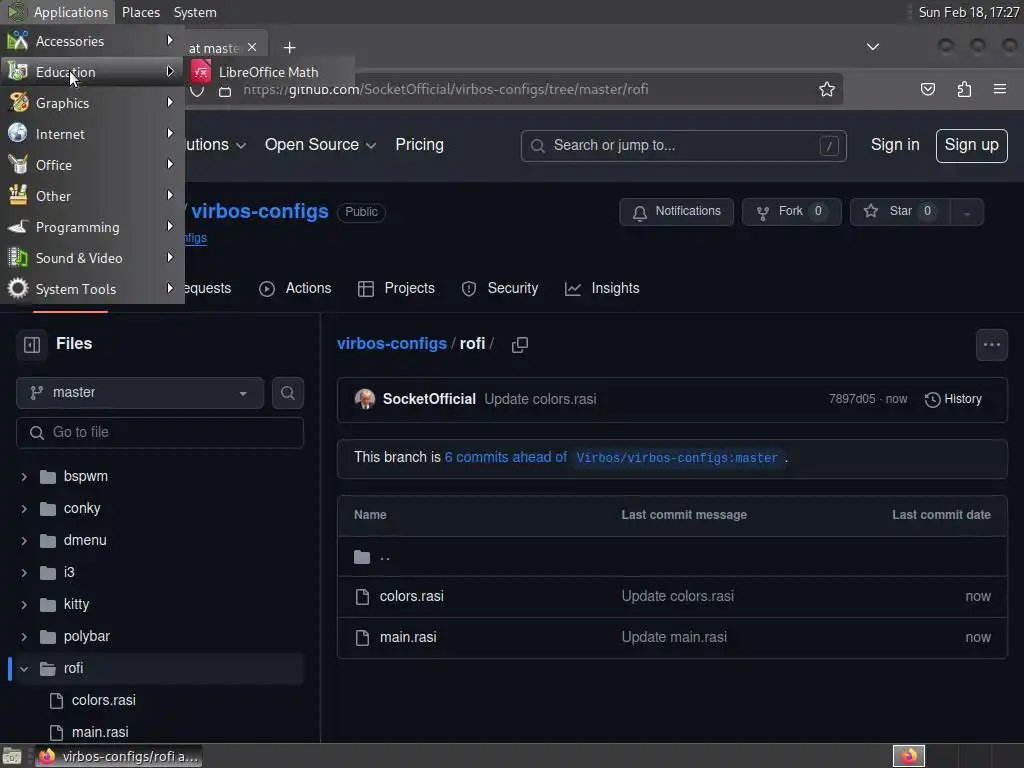Switch to the Insights tab

[x=602, y=289]
